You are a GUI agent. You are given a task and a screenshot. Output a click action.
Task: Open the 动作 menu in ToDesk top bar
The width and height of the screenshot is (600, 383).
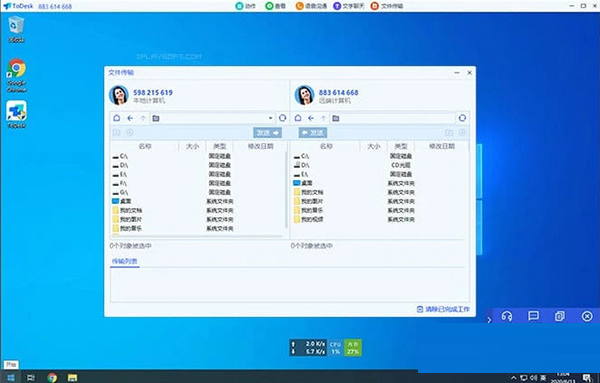click(x=245, y=6)
